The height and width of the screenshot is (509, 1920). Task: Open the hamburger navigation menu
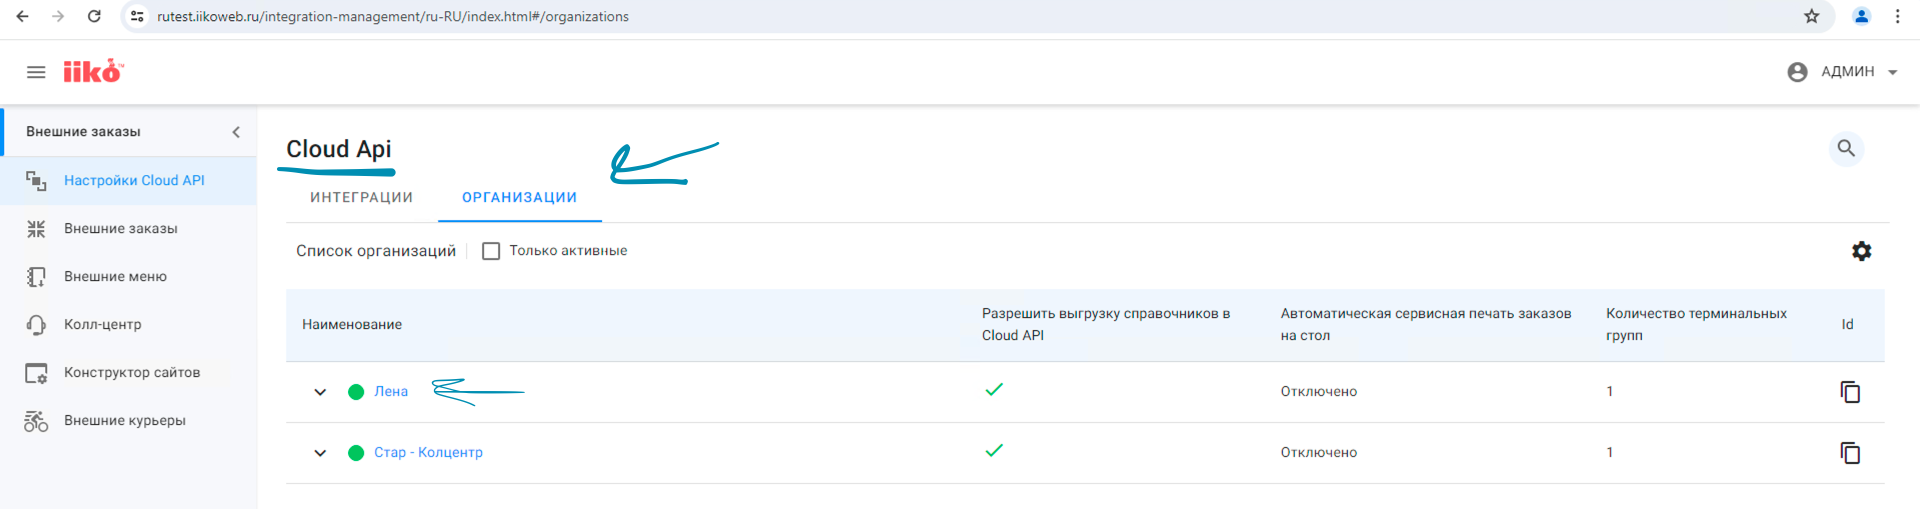pos(36,72)
